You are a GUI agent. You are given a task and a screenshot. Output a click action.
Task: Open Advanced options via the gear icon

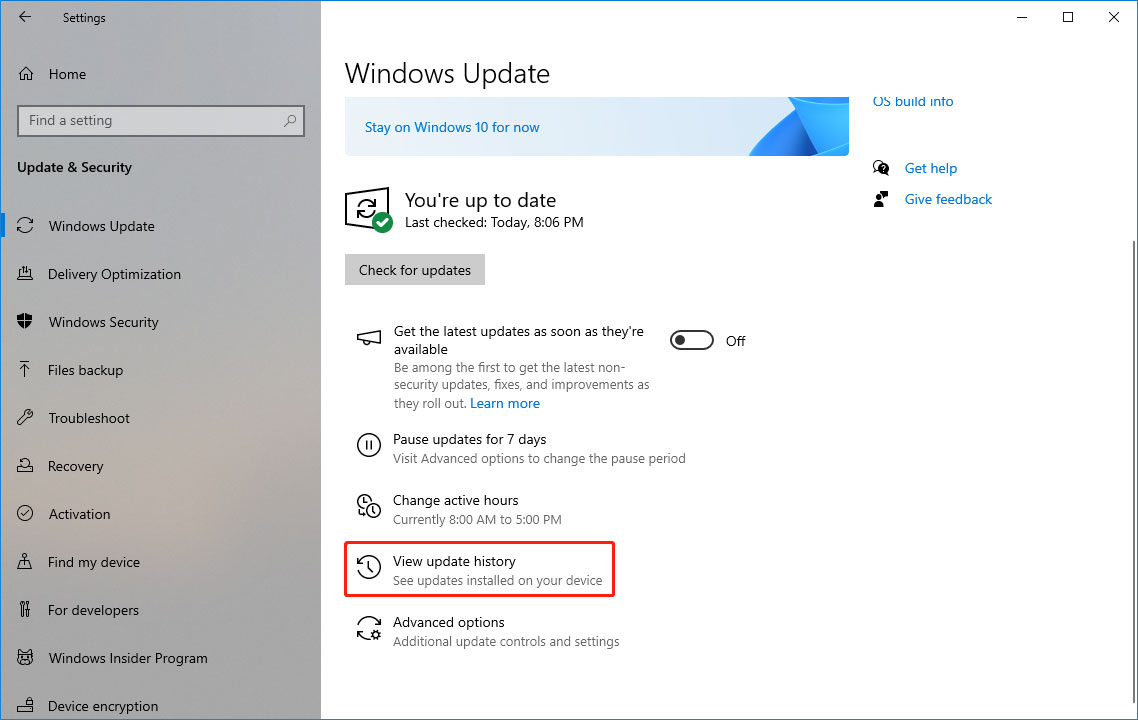click(x=368, y=628)
